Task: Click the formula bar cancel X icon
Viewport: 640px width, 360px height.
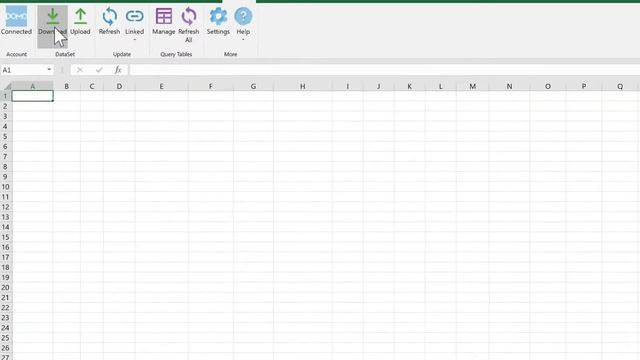Action: (80, 70)
